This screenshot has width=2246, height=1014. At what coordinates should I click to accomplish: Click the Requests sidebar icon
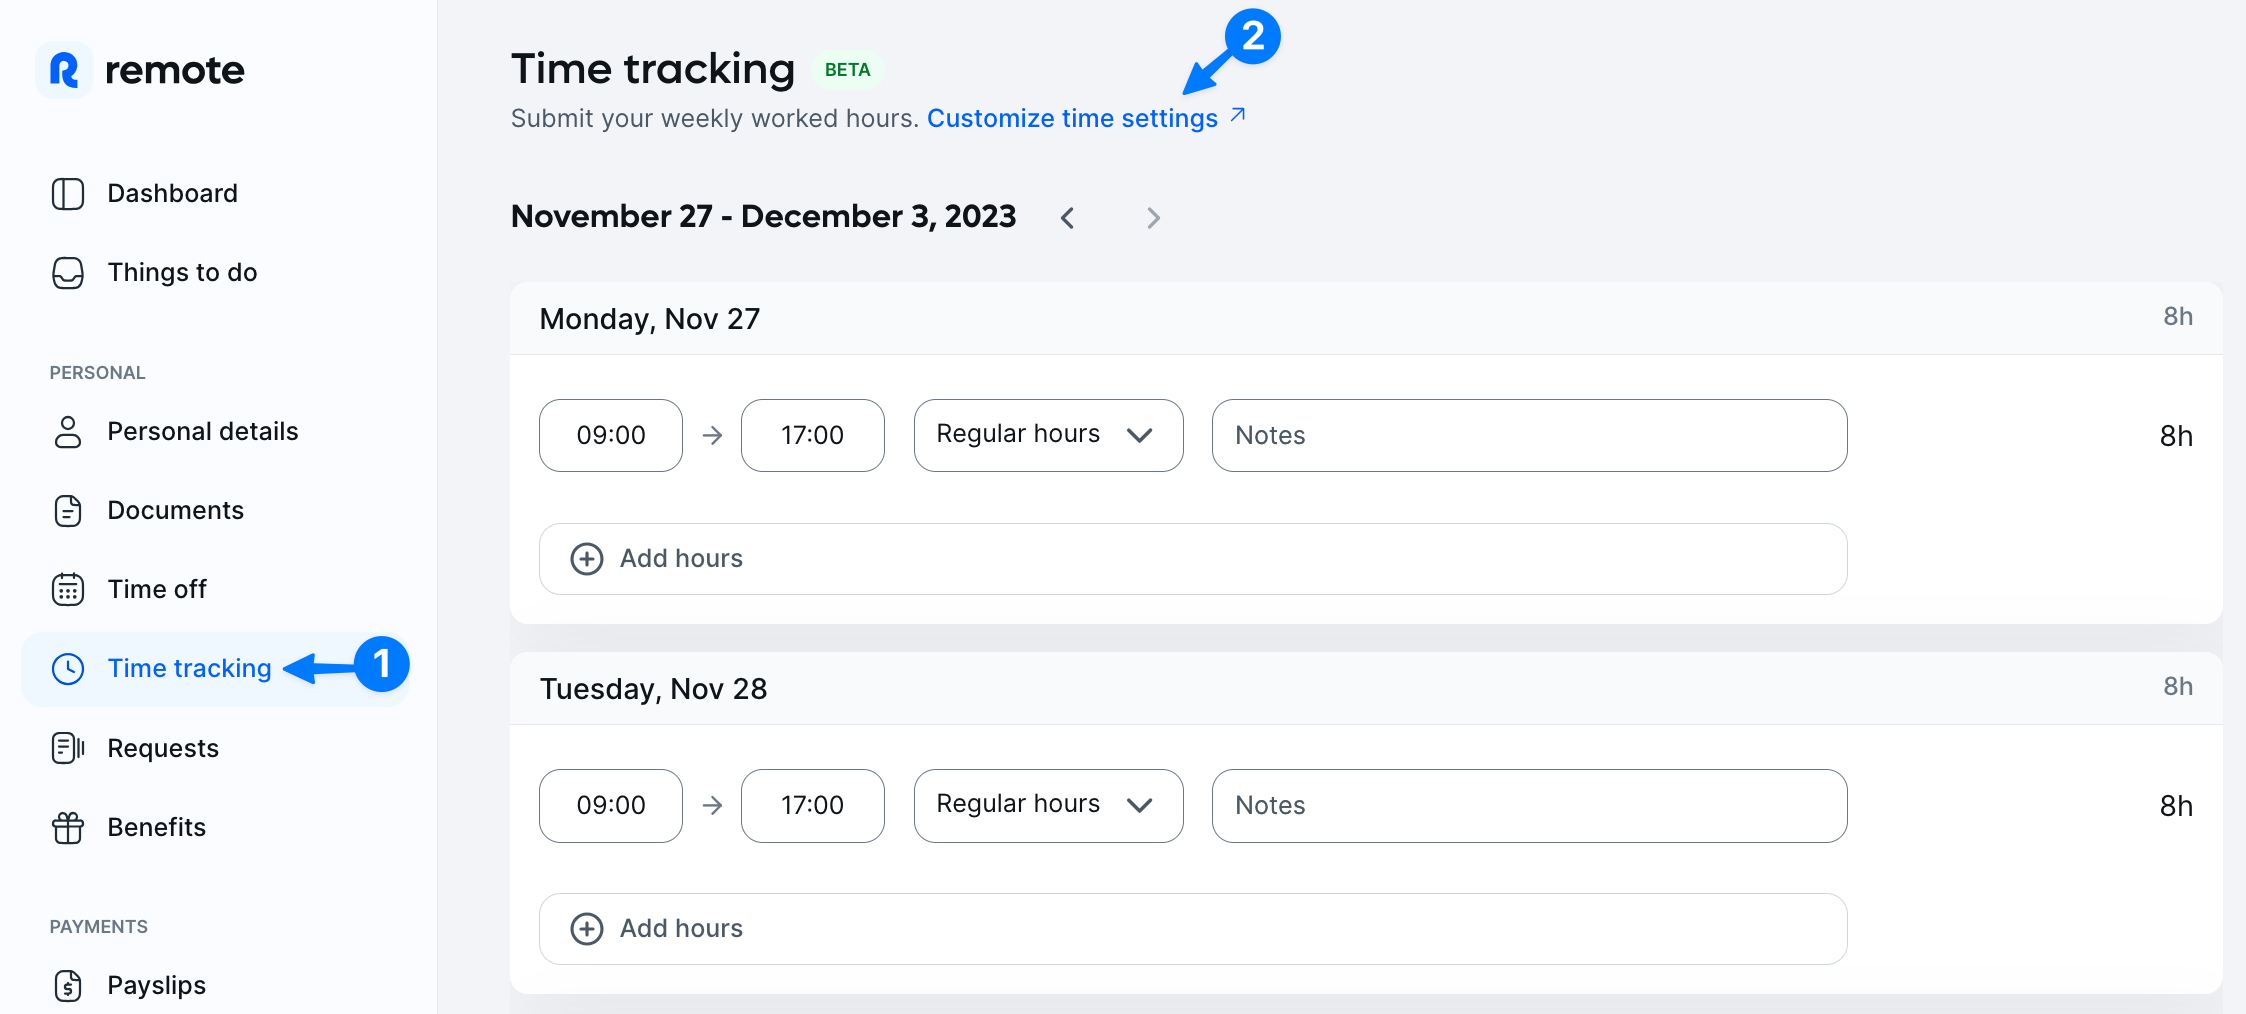[67, 747]
